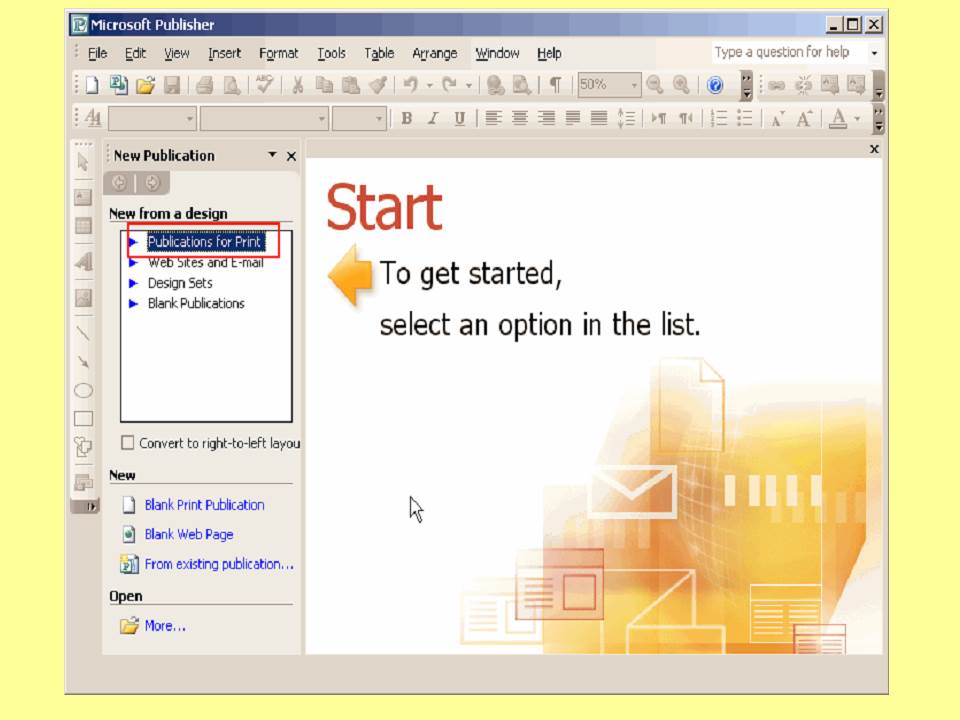The width and height of the screenshot is (960, 720).
Task: Open the Edit menu
Action: pyautogui.click(x=135, y=54)
